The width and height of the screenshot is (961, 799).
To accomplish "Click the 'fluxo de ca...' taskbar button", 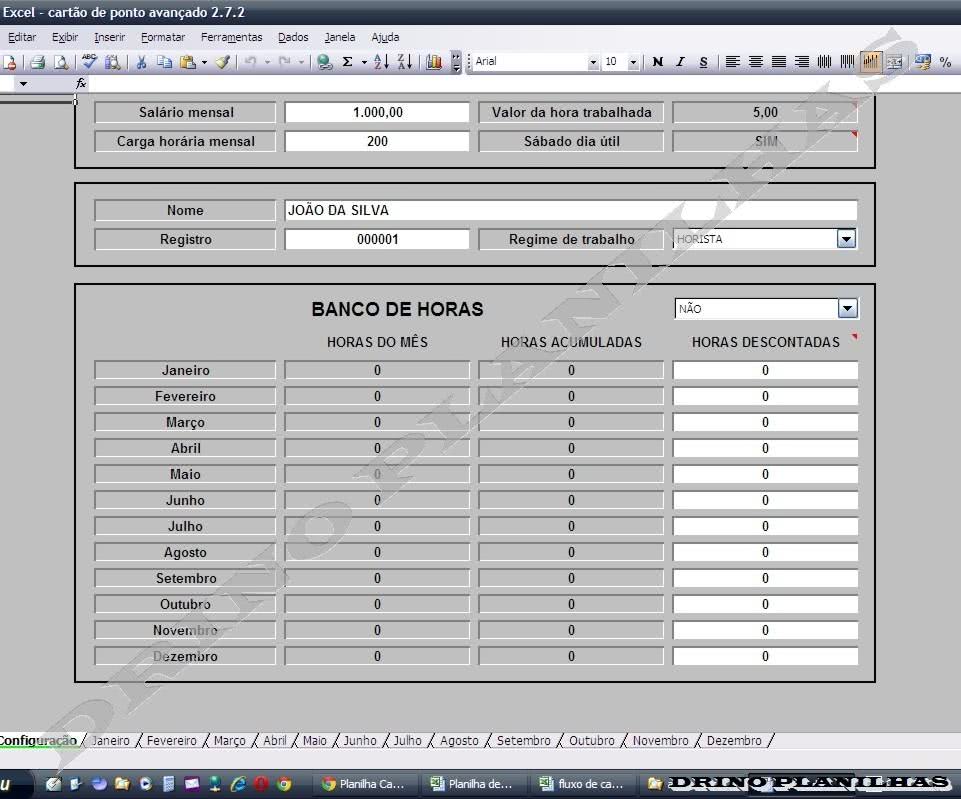I will click(x=580, y=784).
